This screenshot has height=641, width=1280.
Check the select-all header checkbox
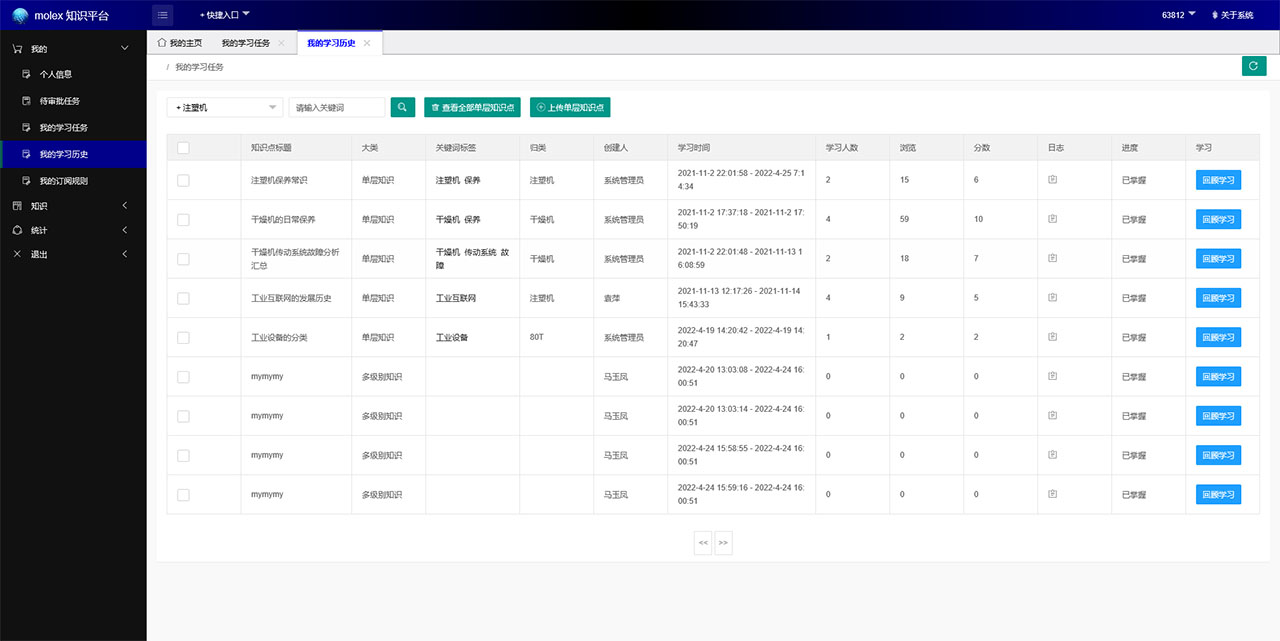point(183,148)
